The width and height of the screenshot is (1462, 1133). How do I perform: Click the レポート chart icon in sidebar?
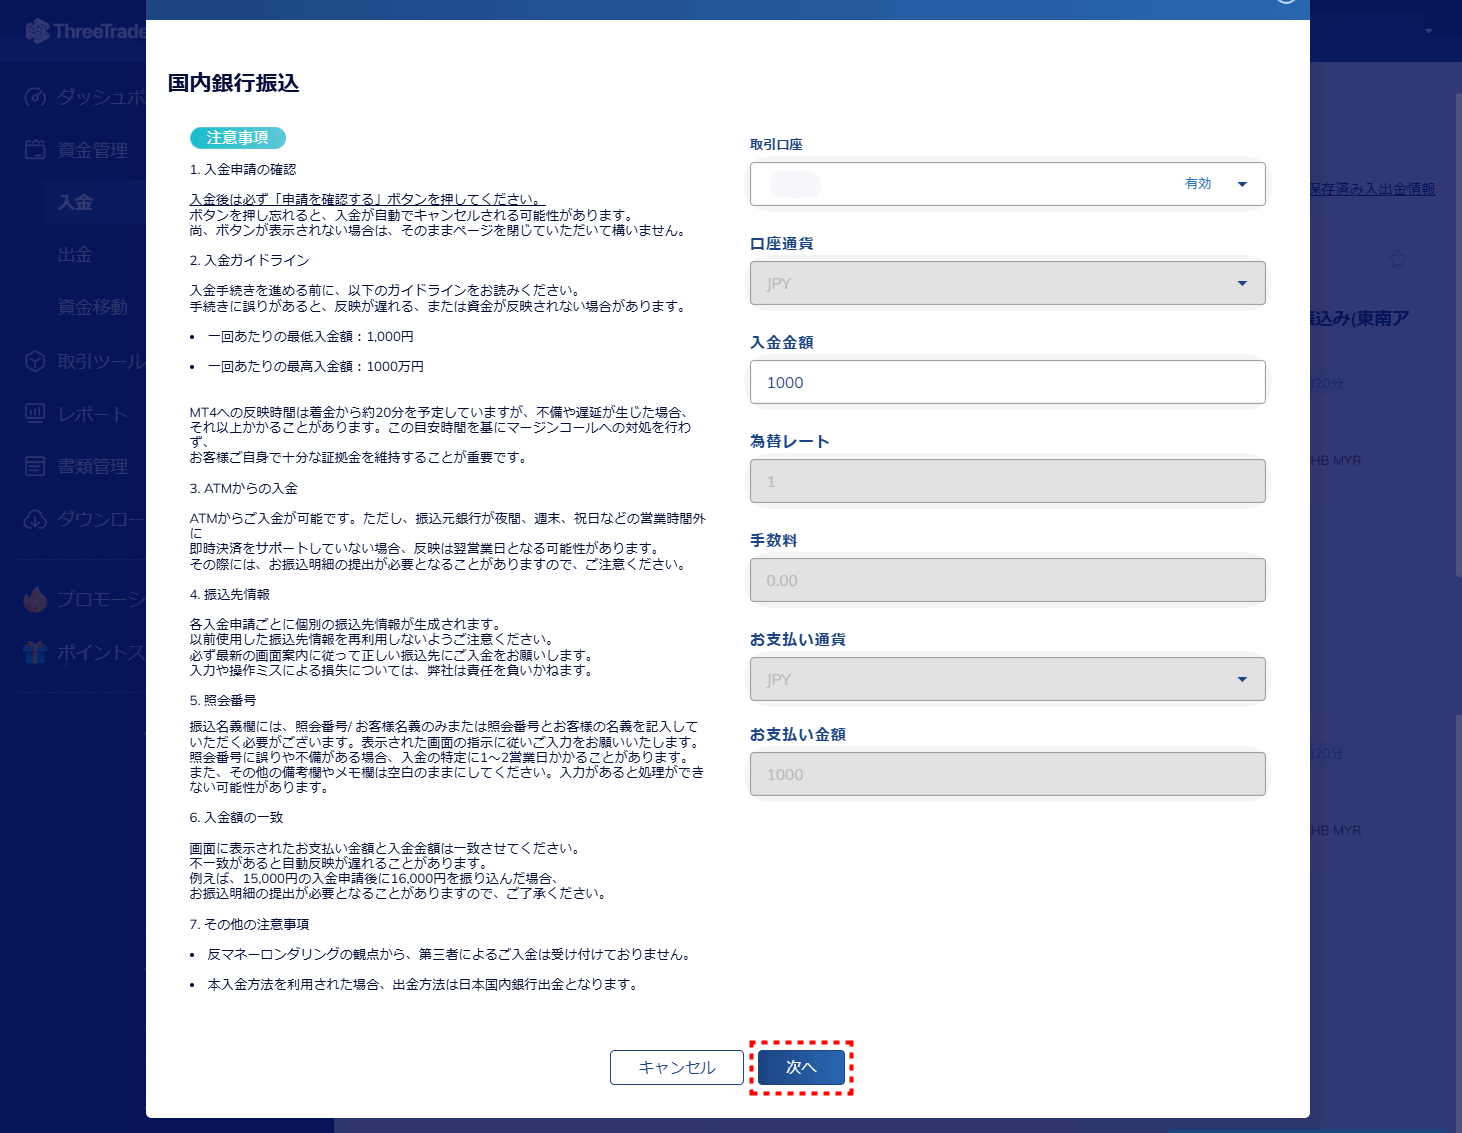[36, 413]
